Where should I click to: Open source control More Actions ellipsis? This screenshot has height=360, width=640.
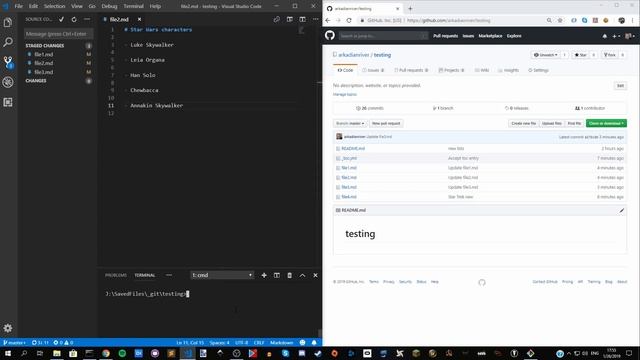87,19
